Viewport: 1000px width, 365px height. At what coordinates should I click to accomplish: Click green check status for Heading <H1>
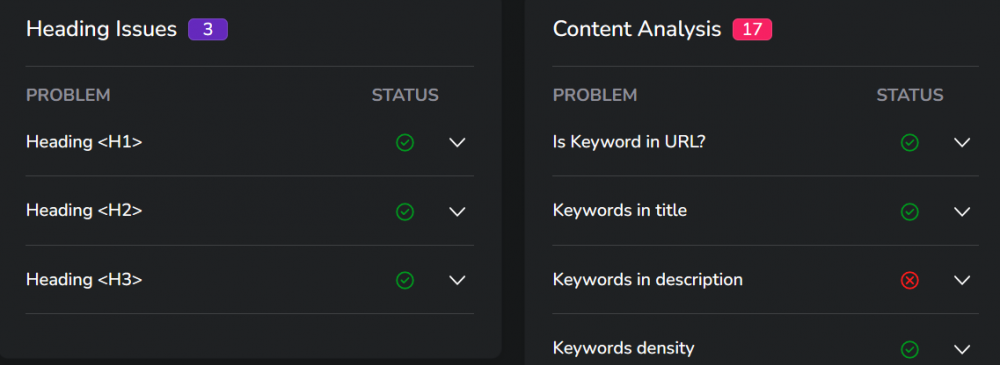click(405, 142)
